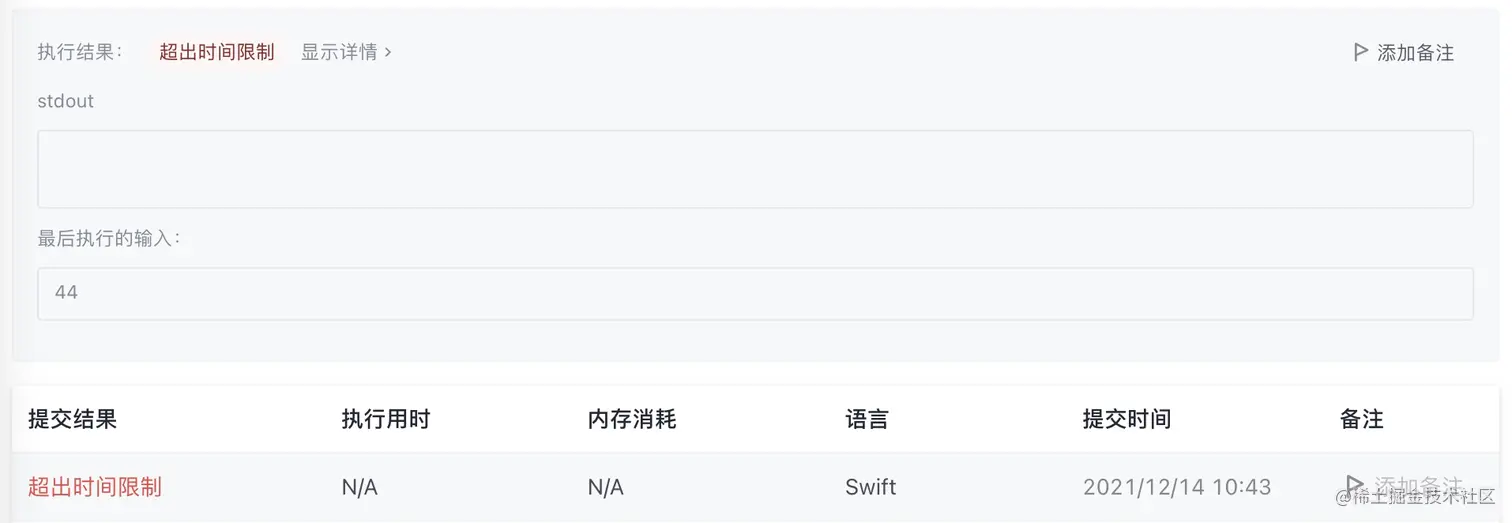Click the 2021/12/14 10:43 submission timestamp
This screenshot has height=523, width=1512.
tap(1176, 487)
